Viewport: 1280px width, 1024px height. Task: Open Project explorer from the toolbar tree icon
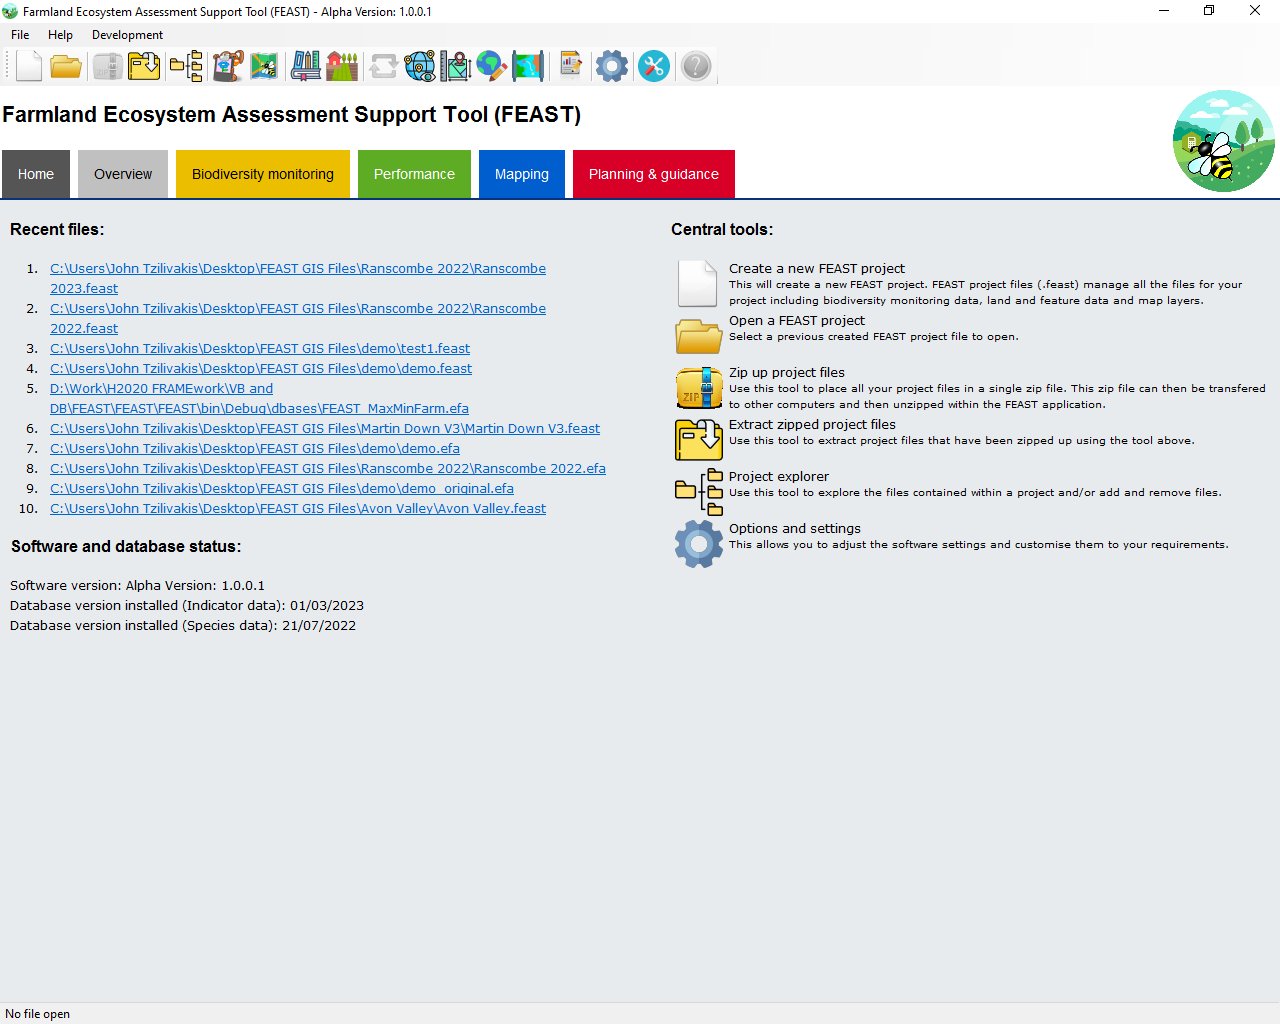tap(186, 66)
